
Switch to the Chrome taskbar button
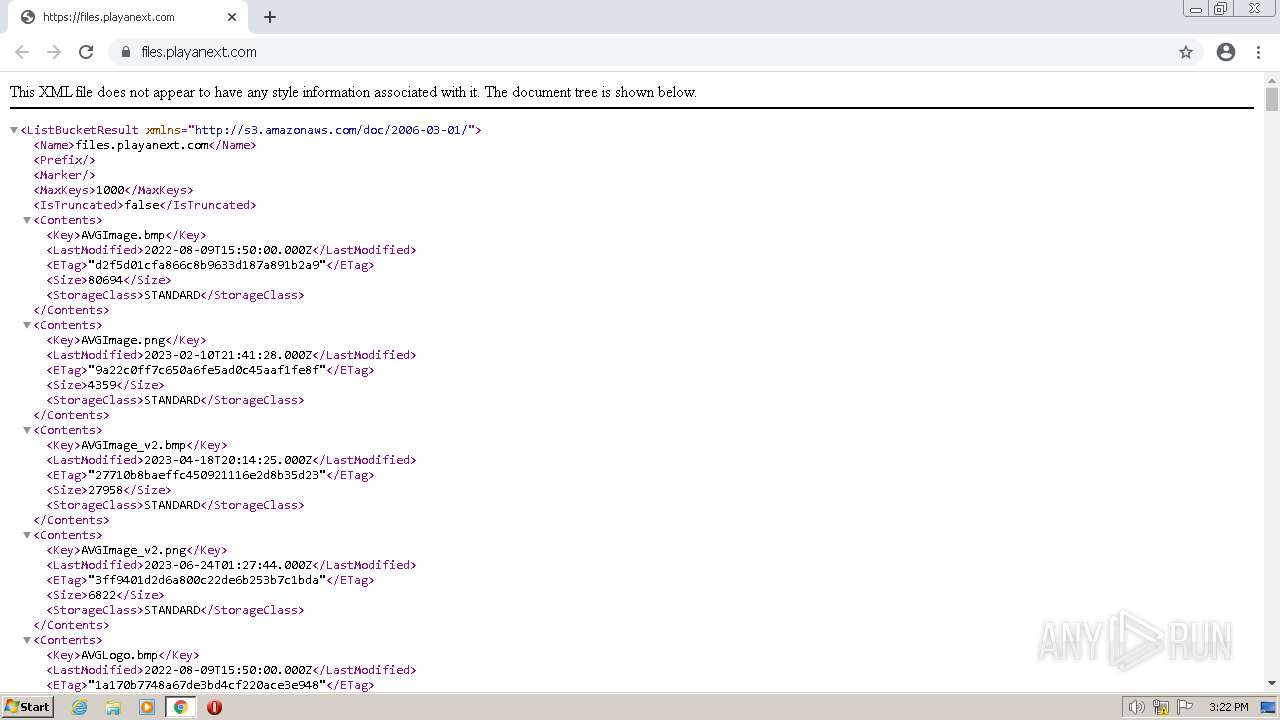coord(180,707)
